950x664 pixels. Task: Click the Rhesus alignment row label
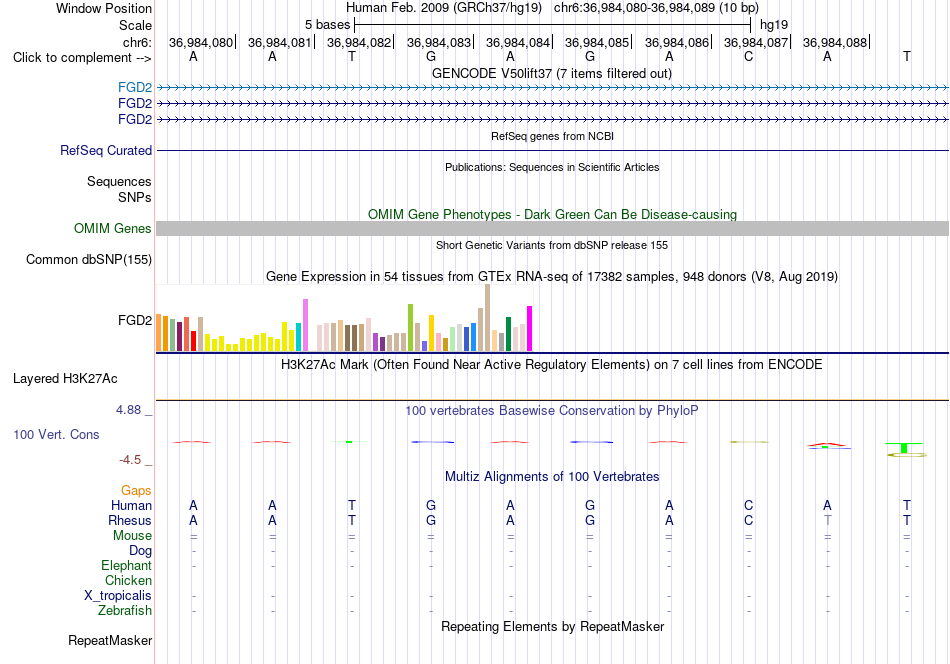point(130,520)
